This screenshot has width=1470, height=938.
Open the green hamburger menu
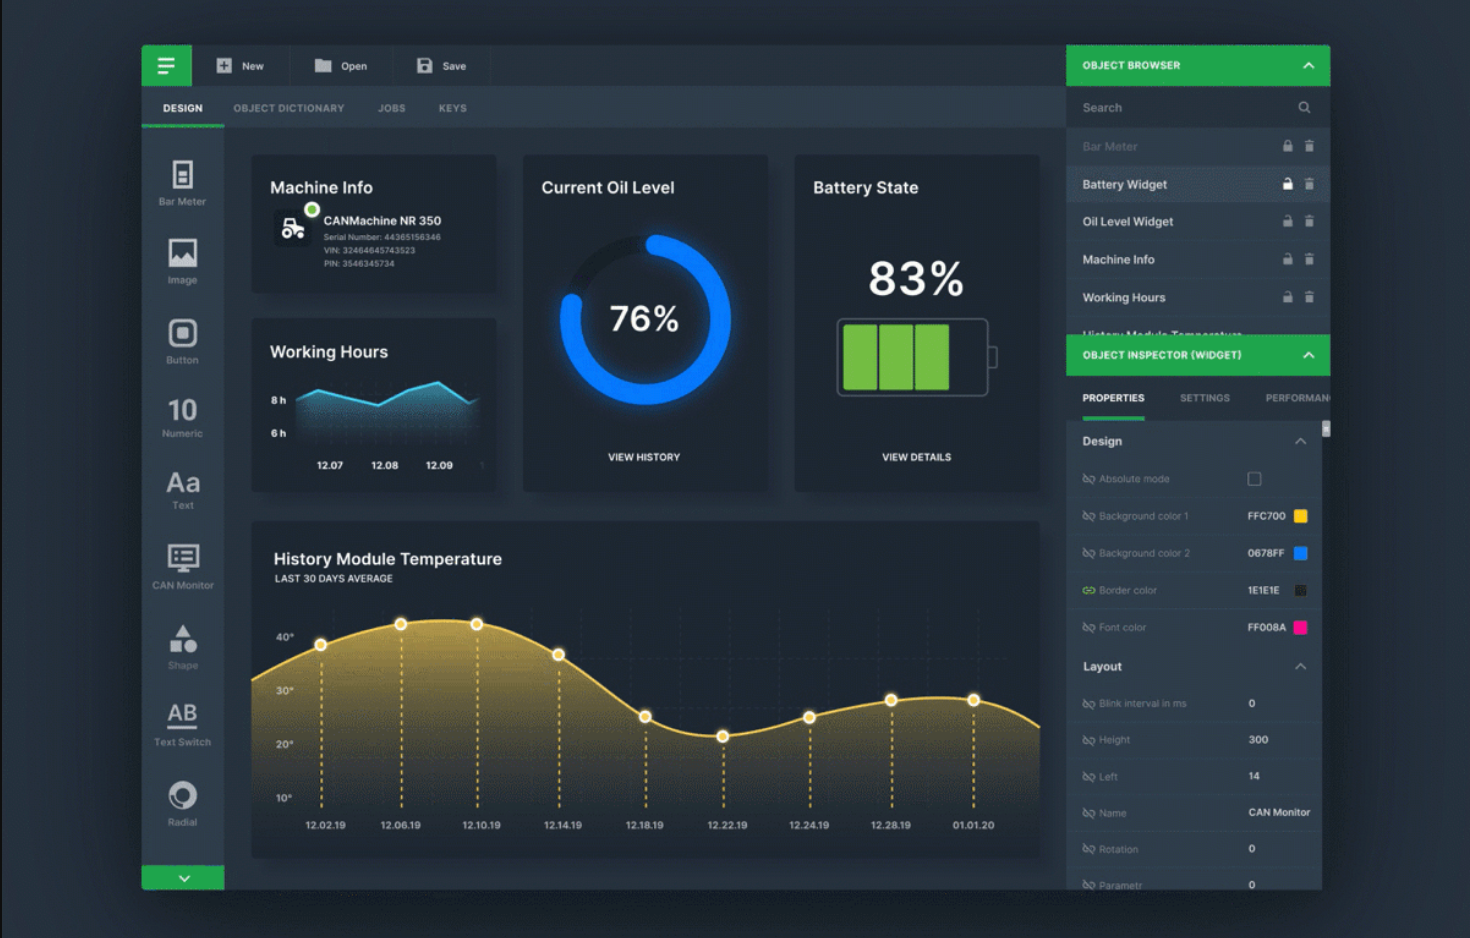tap(166, 66)
